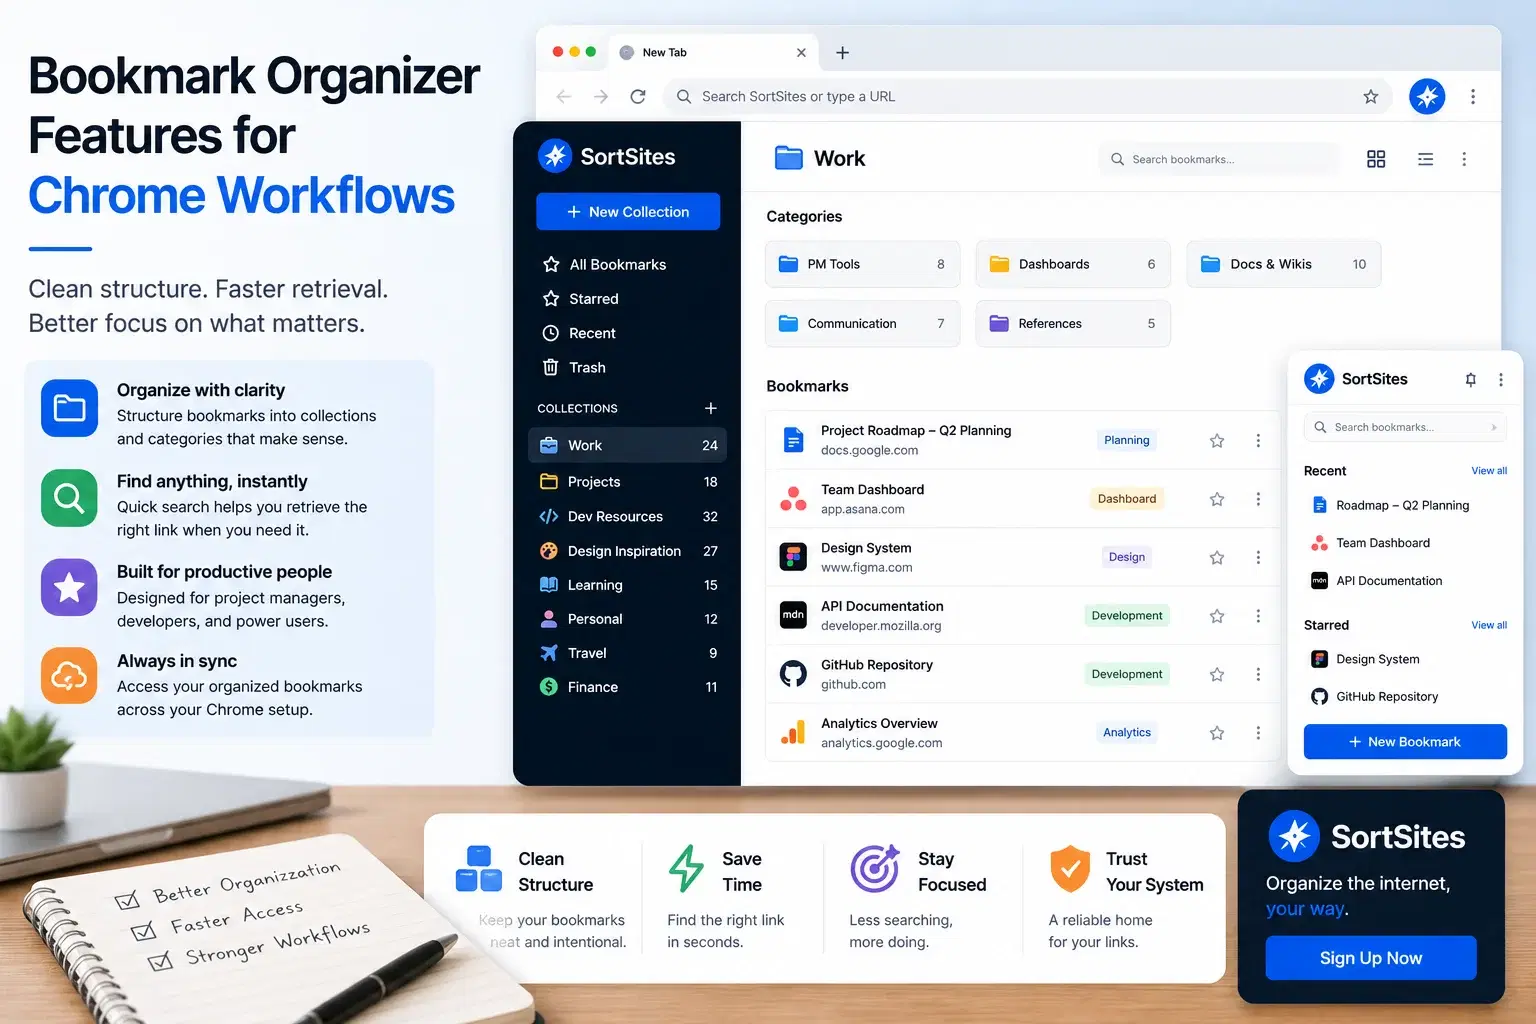Select the New Tab browser tab
Viewport: 1536px width, 1024px height.
712,52
